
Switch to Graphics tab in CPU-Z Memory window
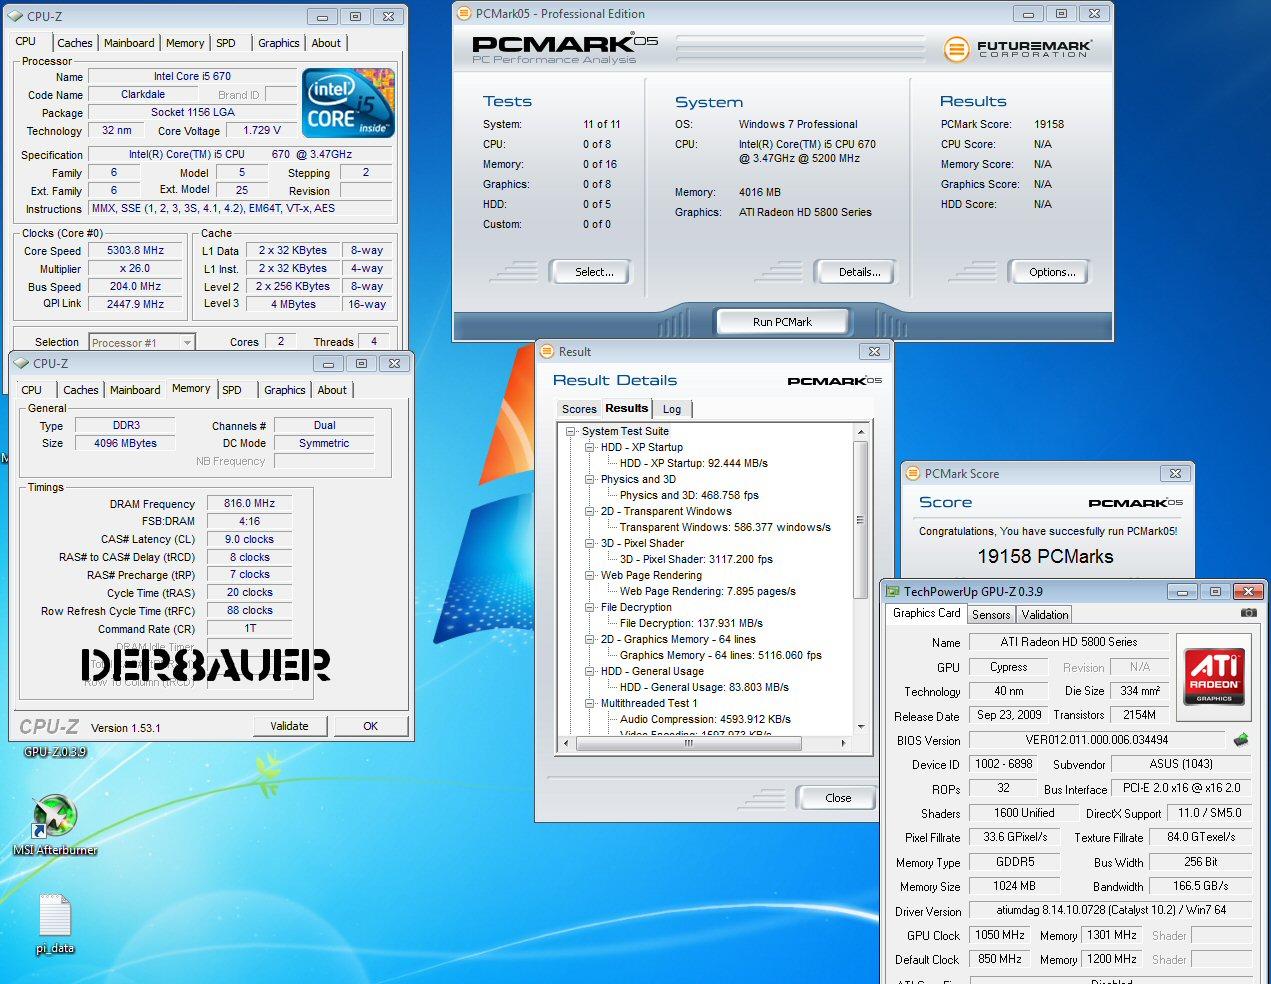(285, 390)
